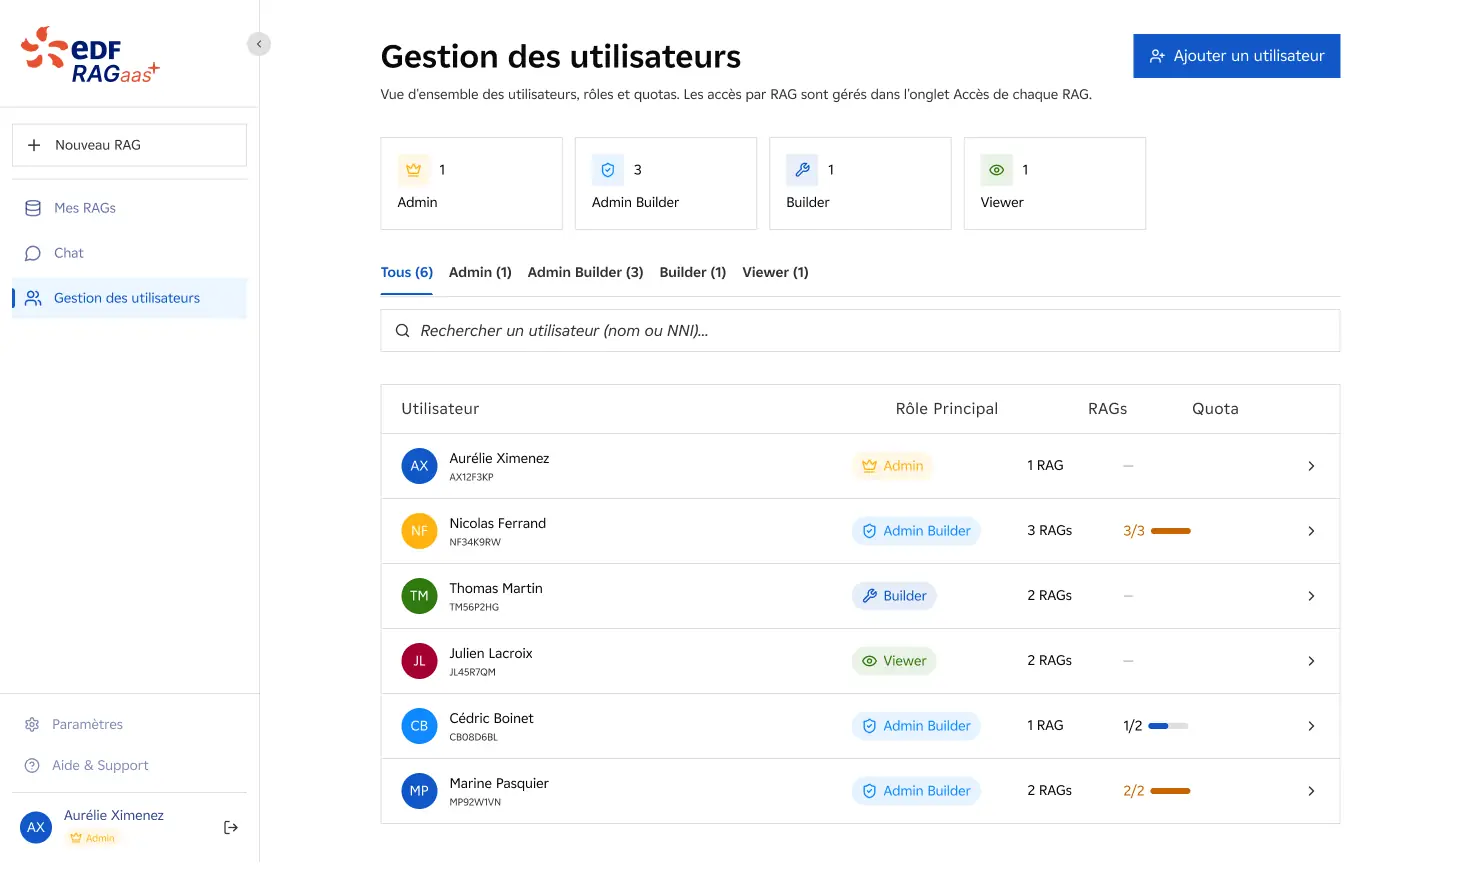Click the wrench icon in the Builder card
The width and height of the screenshot is (1461, 888).
point(802,170)
